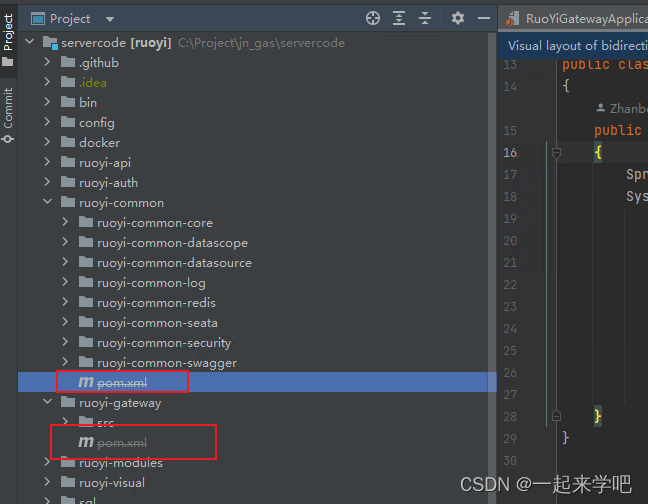Click the fold end marker at line 28

556,415
